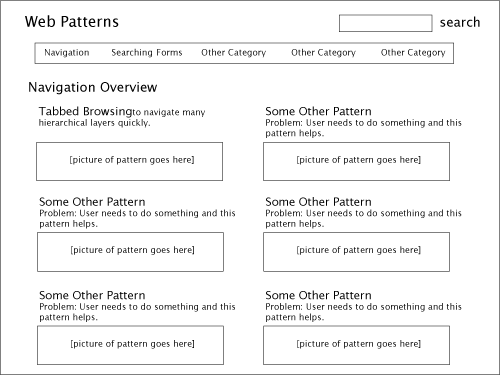
Task: Click middle-right pattern picture placeholder
Action: (356, 252)
